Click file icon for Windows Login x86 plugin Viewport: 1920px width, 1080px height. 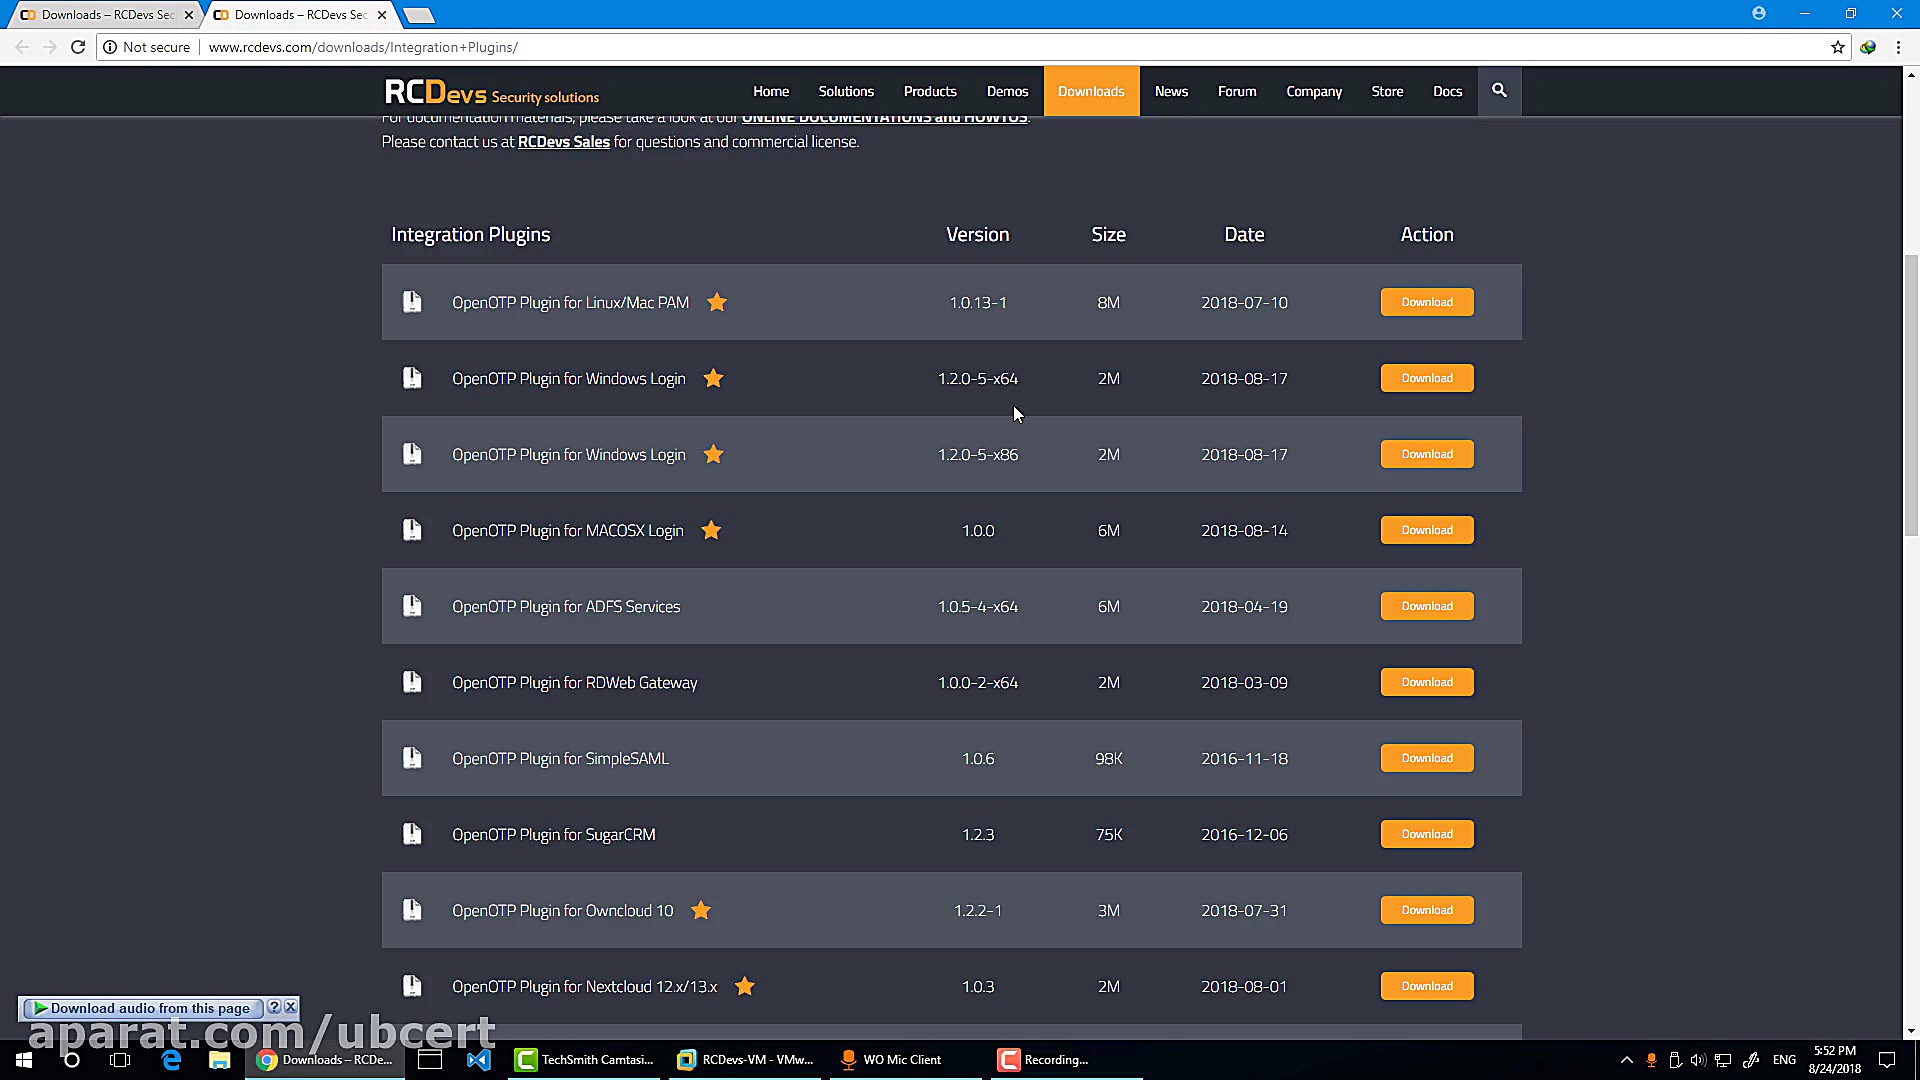412,454
